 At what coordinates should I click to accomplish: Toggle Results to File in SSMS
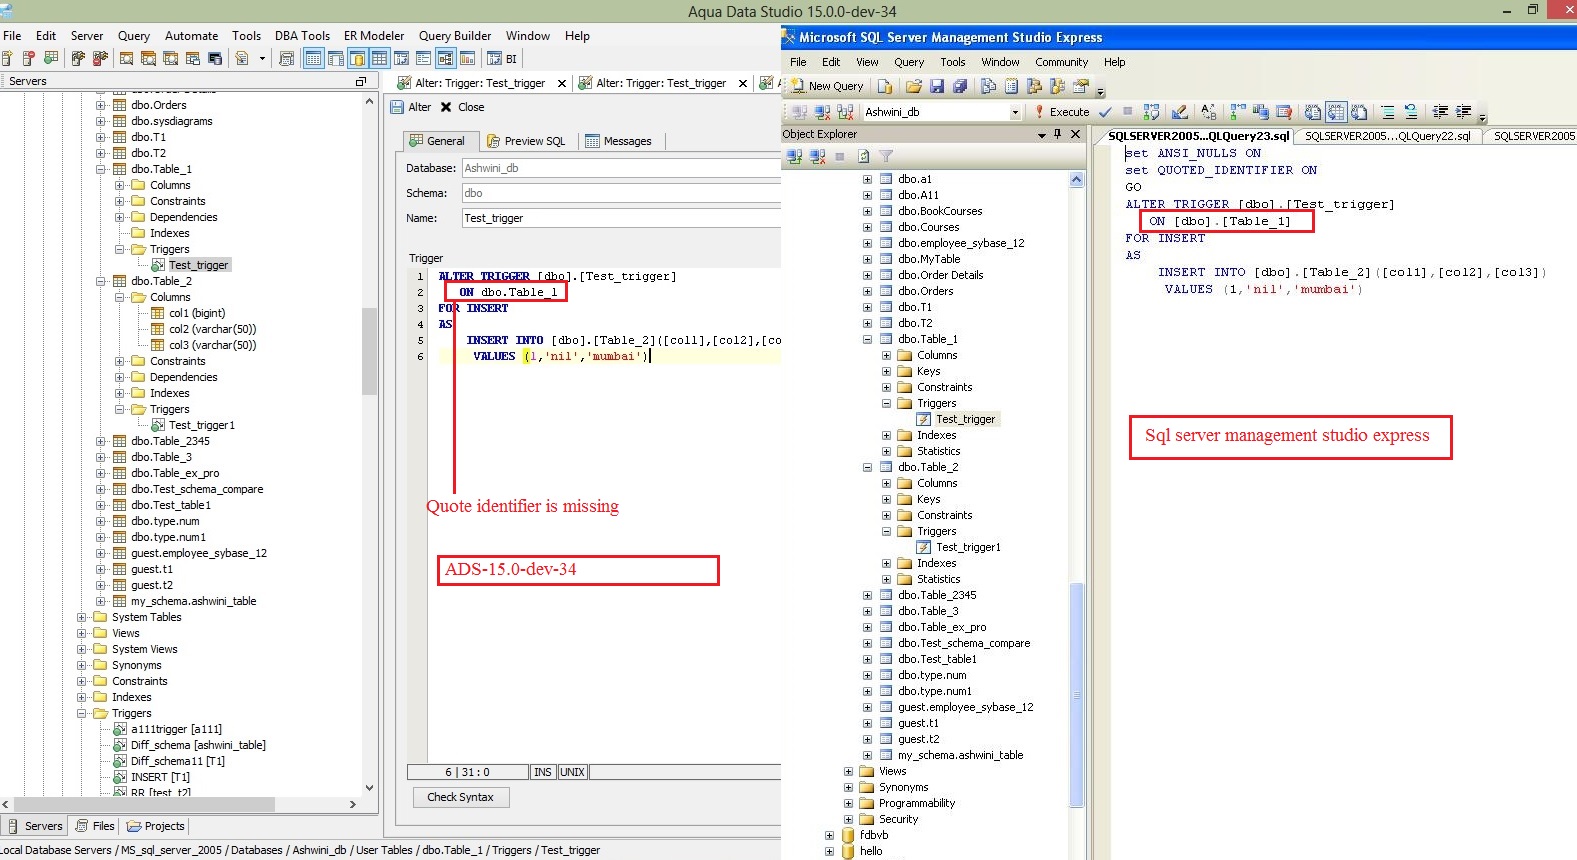click(x=1359, y=112)
